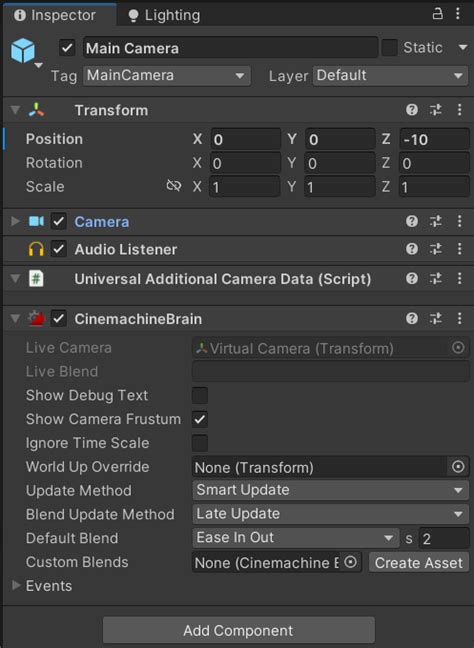Enable Show Debug Text checkbox
The image size is (474, 648).
click(x=200, y=395)
